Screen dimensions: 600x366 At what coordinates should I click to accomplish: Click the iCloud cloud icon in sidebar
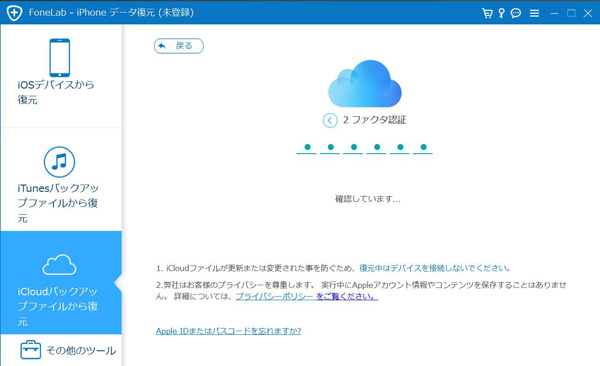[x=59, y=265]
